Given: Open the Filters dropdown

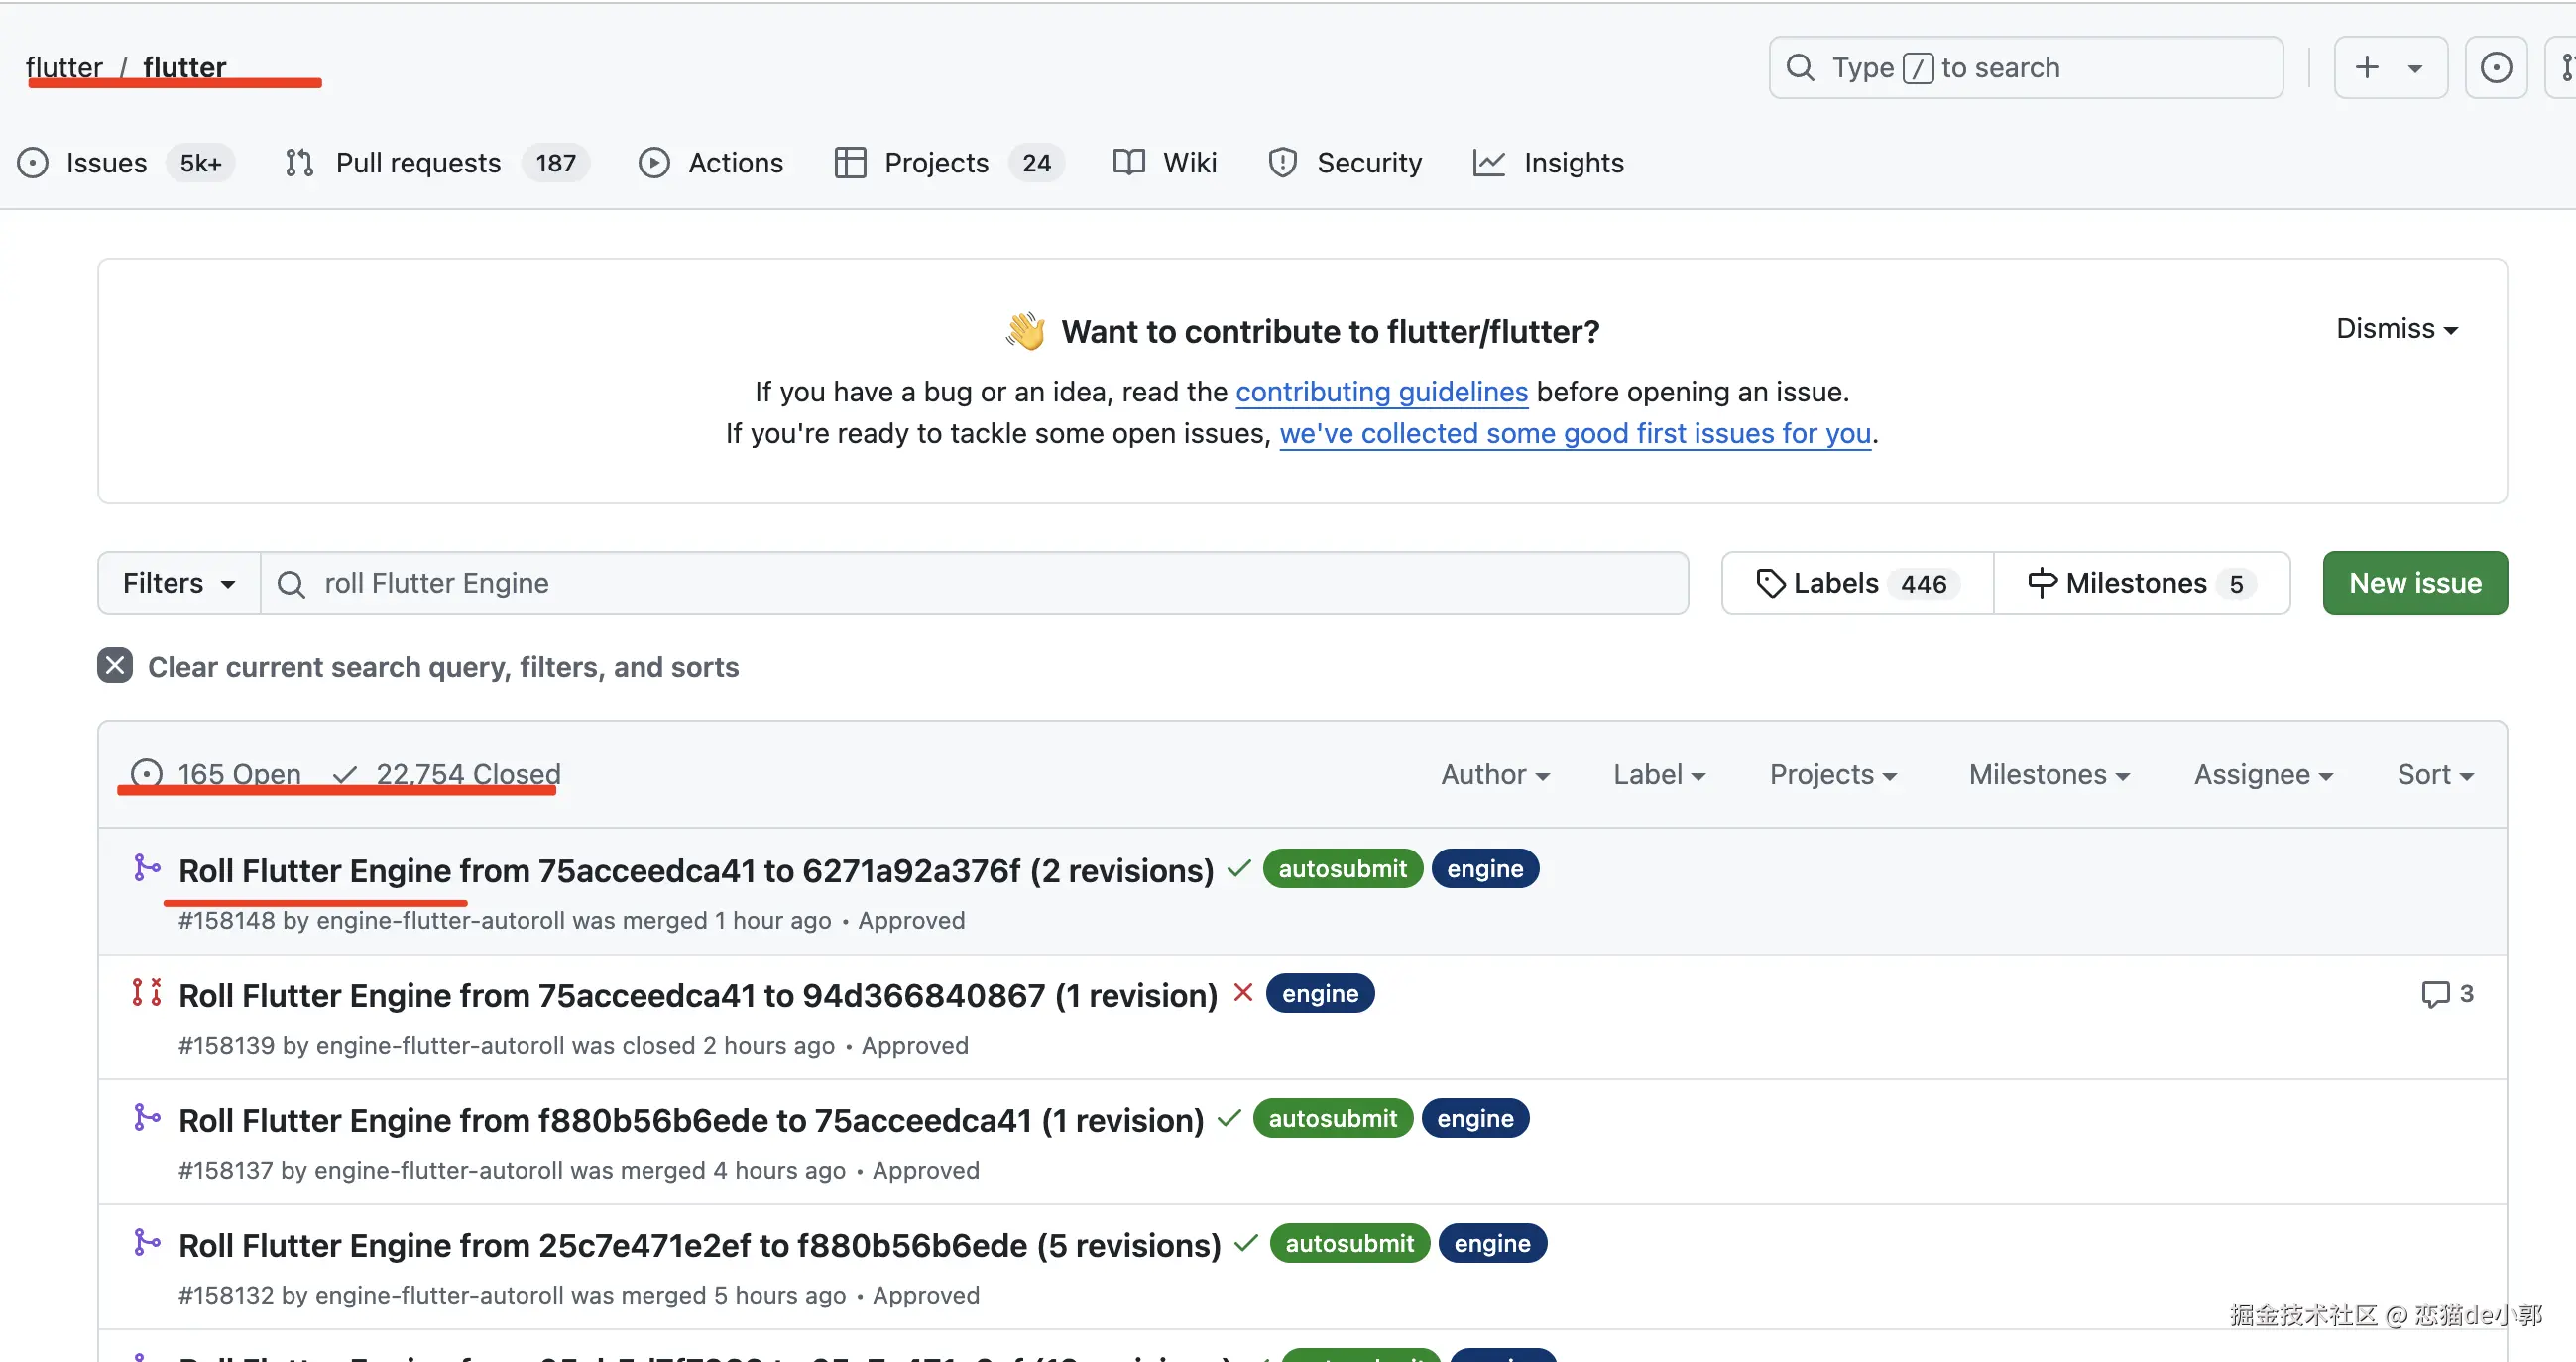Looking at the screenshot, I should click(178, 583).
